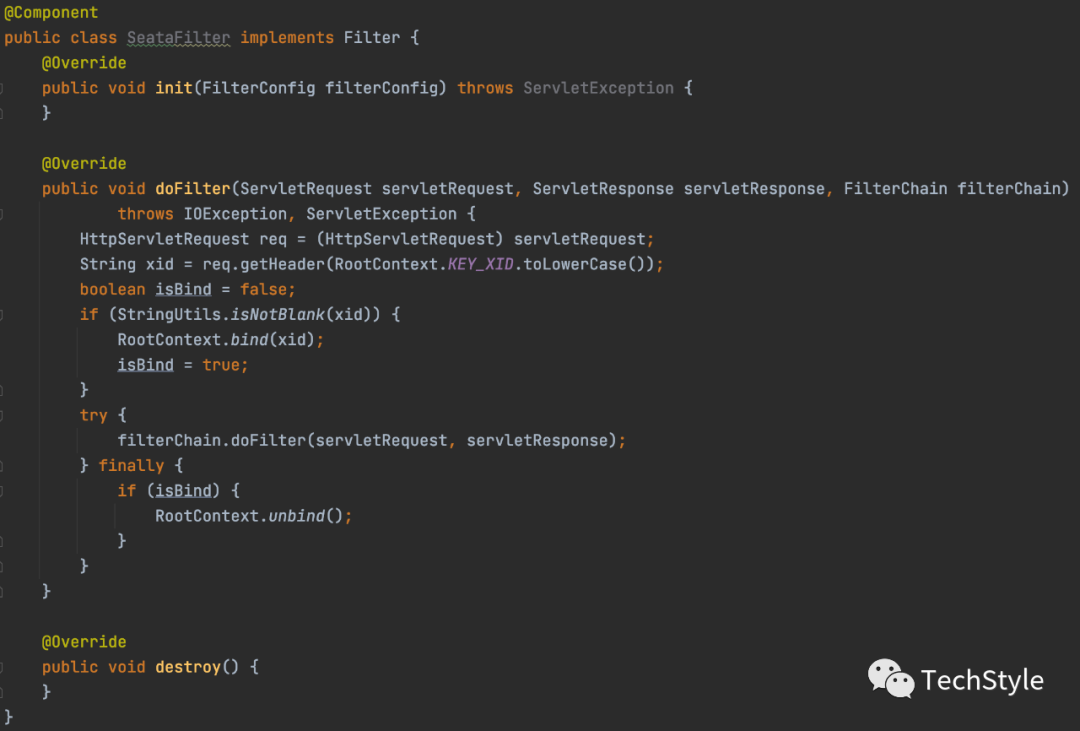
Task: Click the @Component annotation
Action: [52, 12]
